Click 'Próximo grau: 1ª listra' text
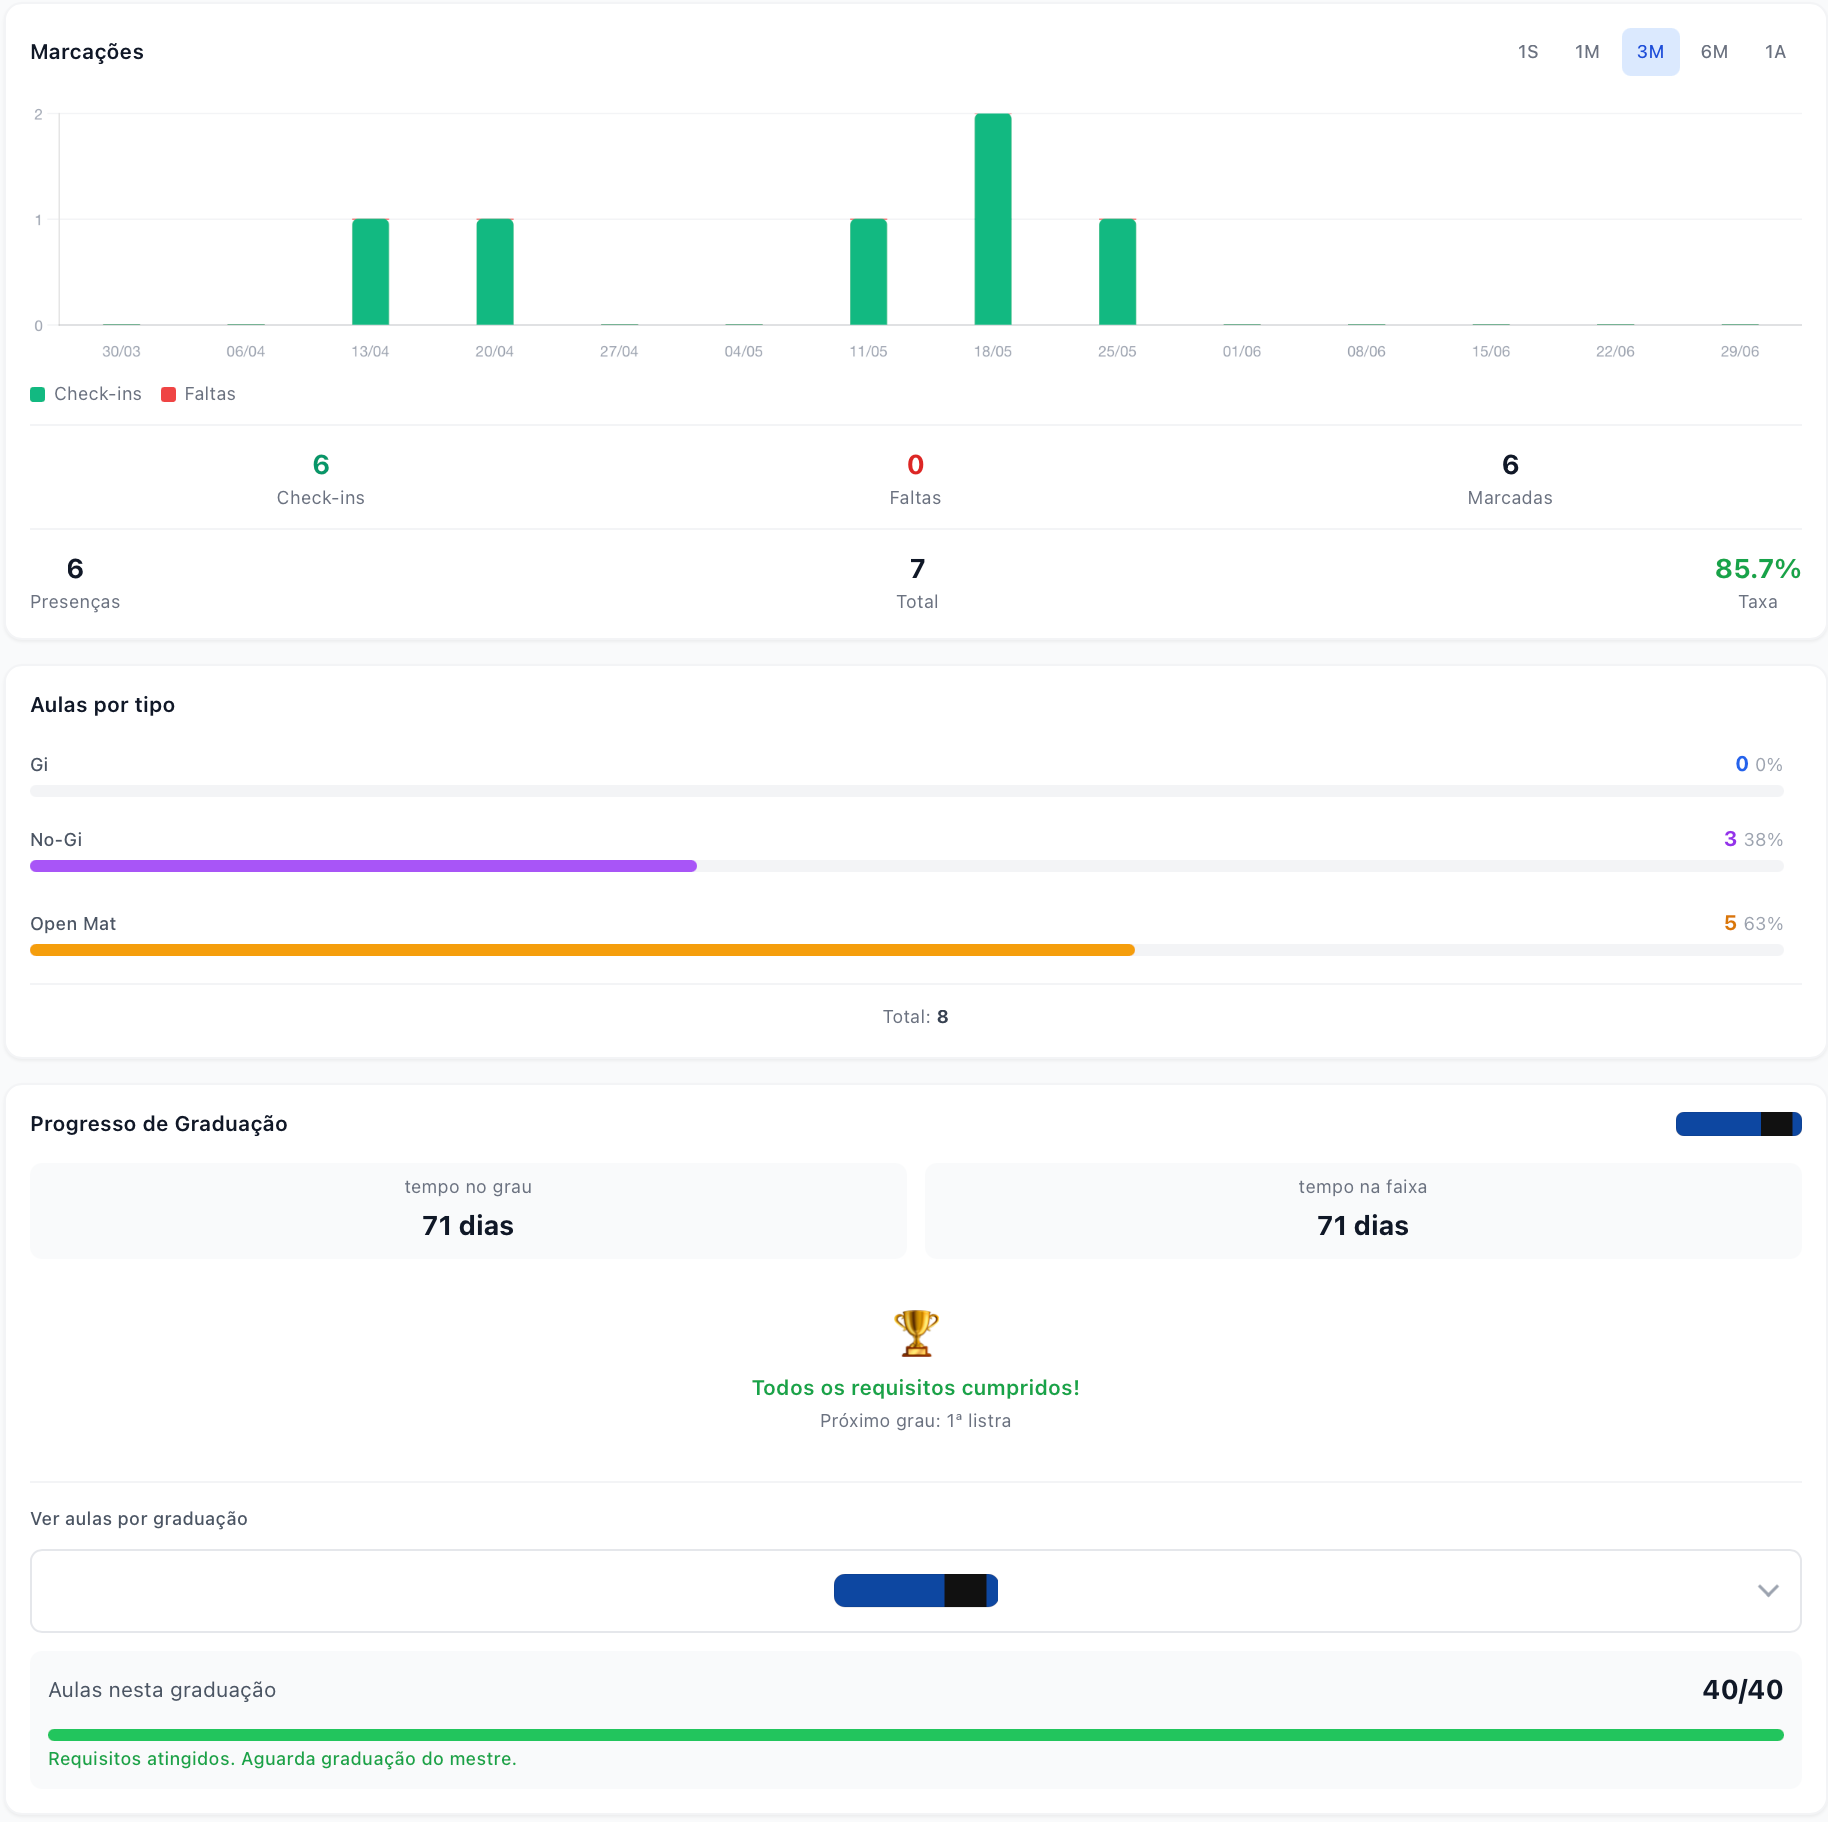The image size is (1828, 1822). pos(915,1421)
